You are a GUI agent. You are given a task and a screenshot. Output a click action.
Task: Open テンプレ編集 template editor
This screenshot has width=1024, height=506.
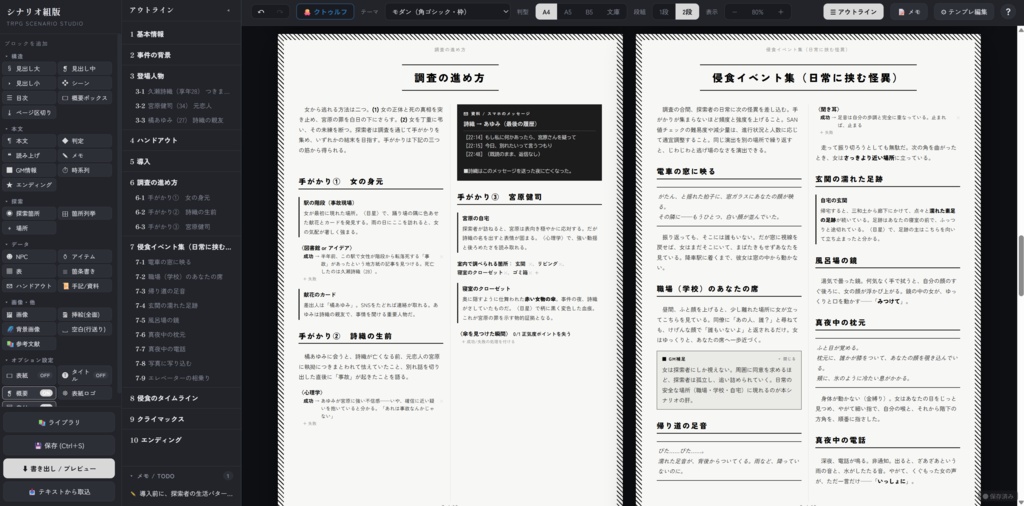coord(964,12)
